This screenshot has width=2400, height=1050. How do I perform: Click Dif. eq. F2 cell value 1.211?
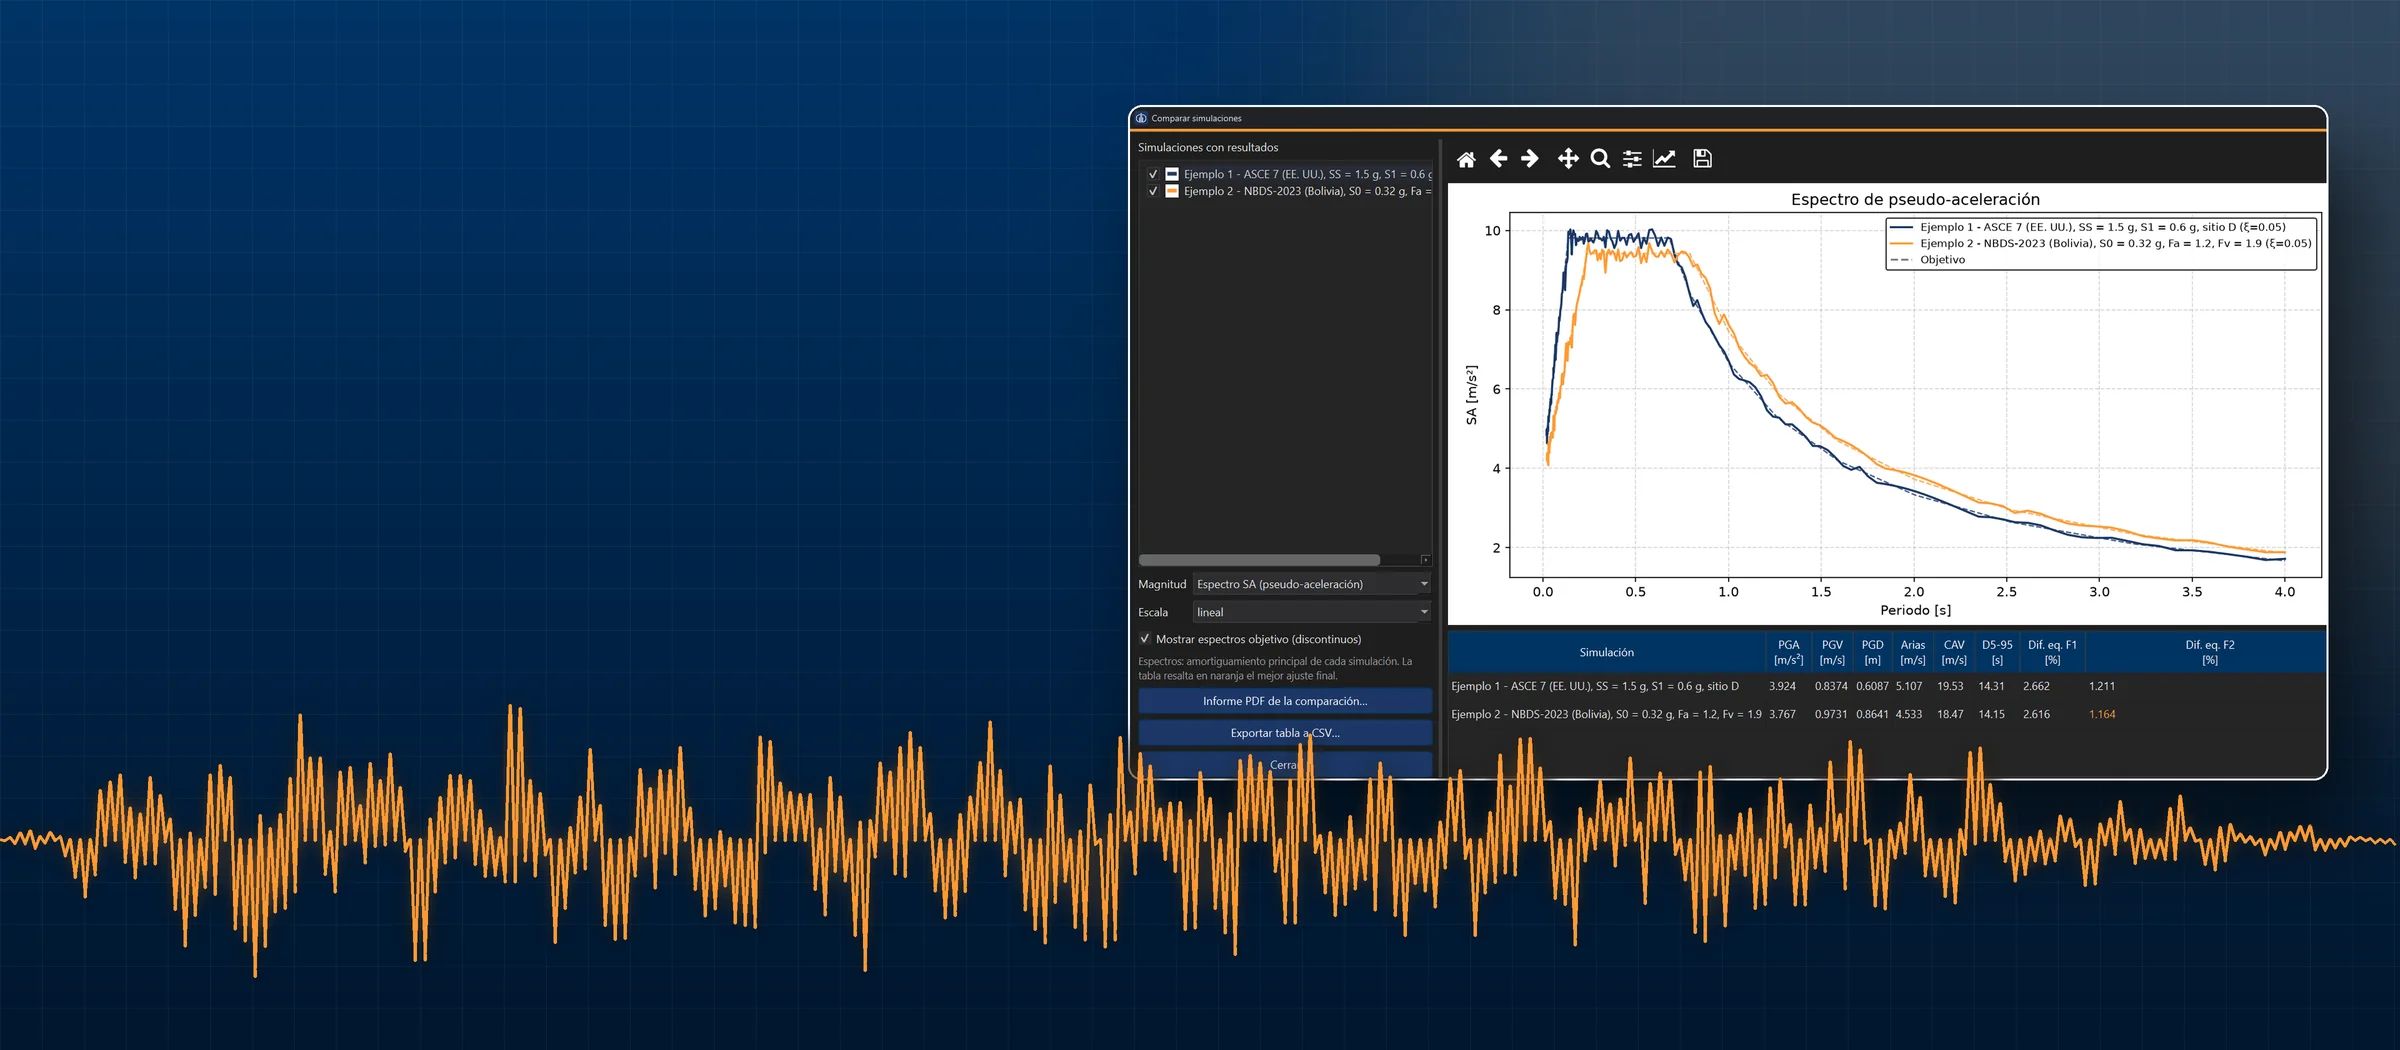2102,686
